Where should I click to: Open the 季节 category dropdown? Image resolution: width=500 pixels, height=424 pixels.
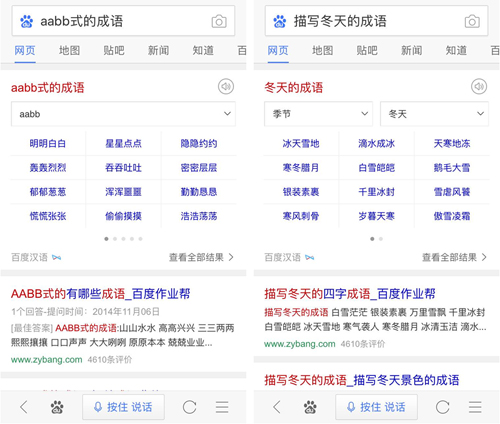[318, 114]
